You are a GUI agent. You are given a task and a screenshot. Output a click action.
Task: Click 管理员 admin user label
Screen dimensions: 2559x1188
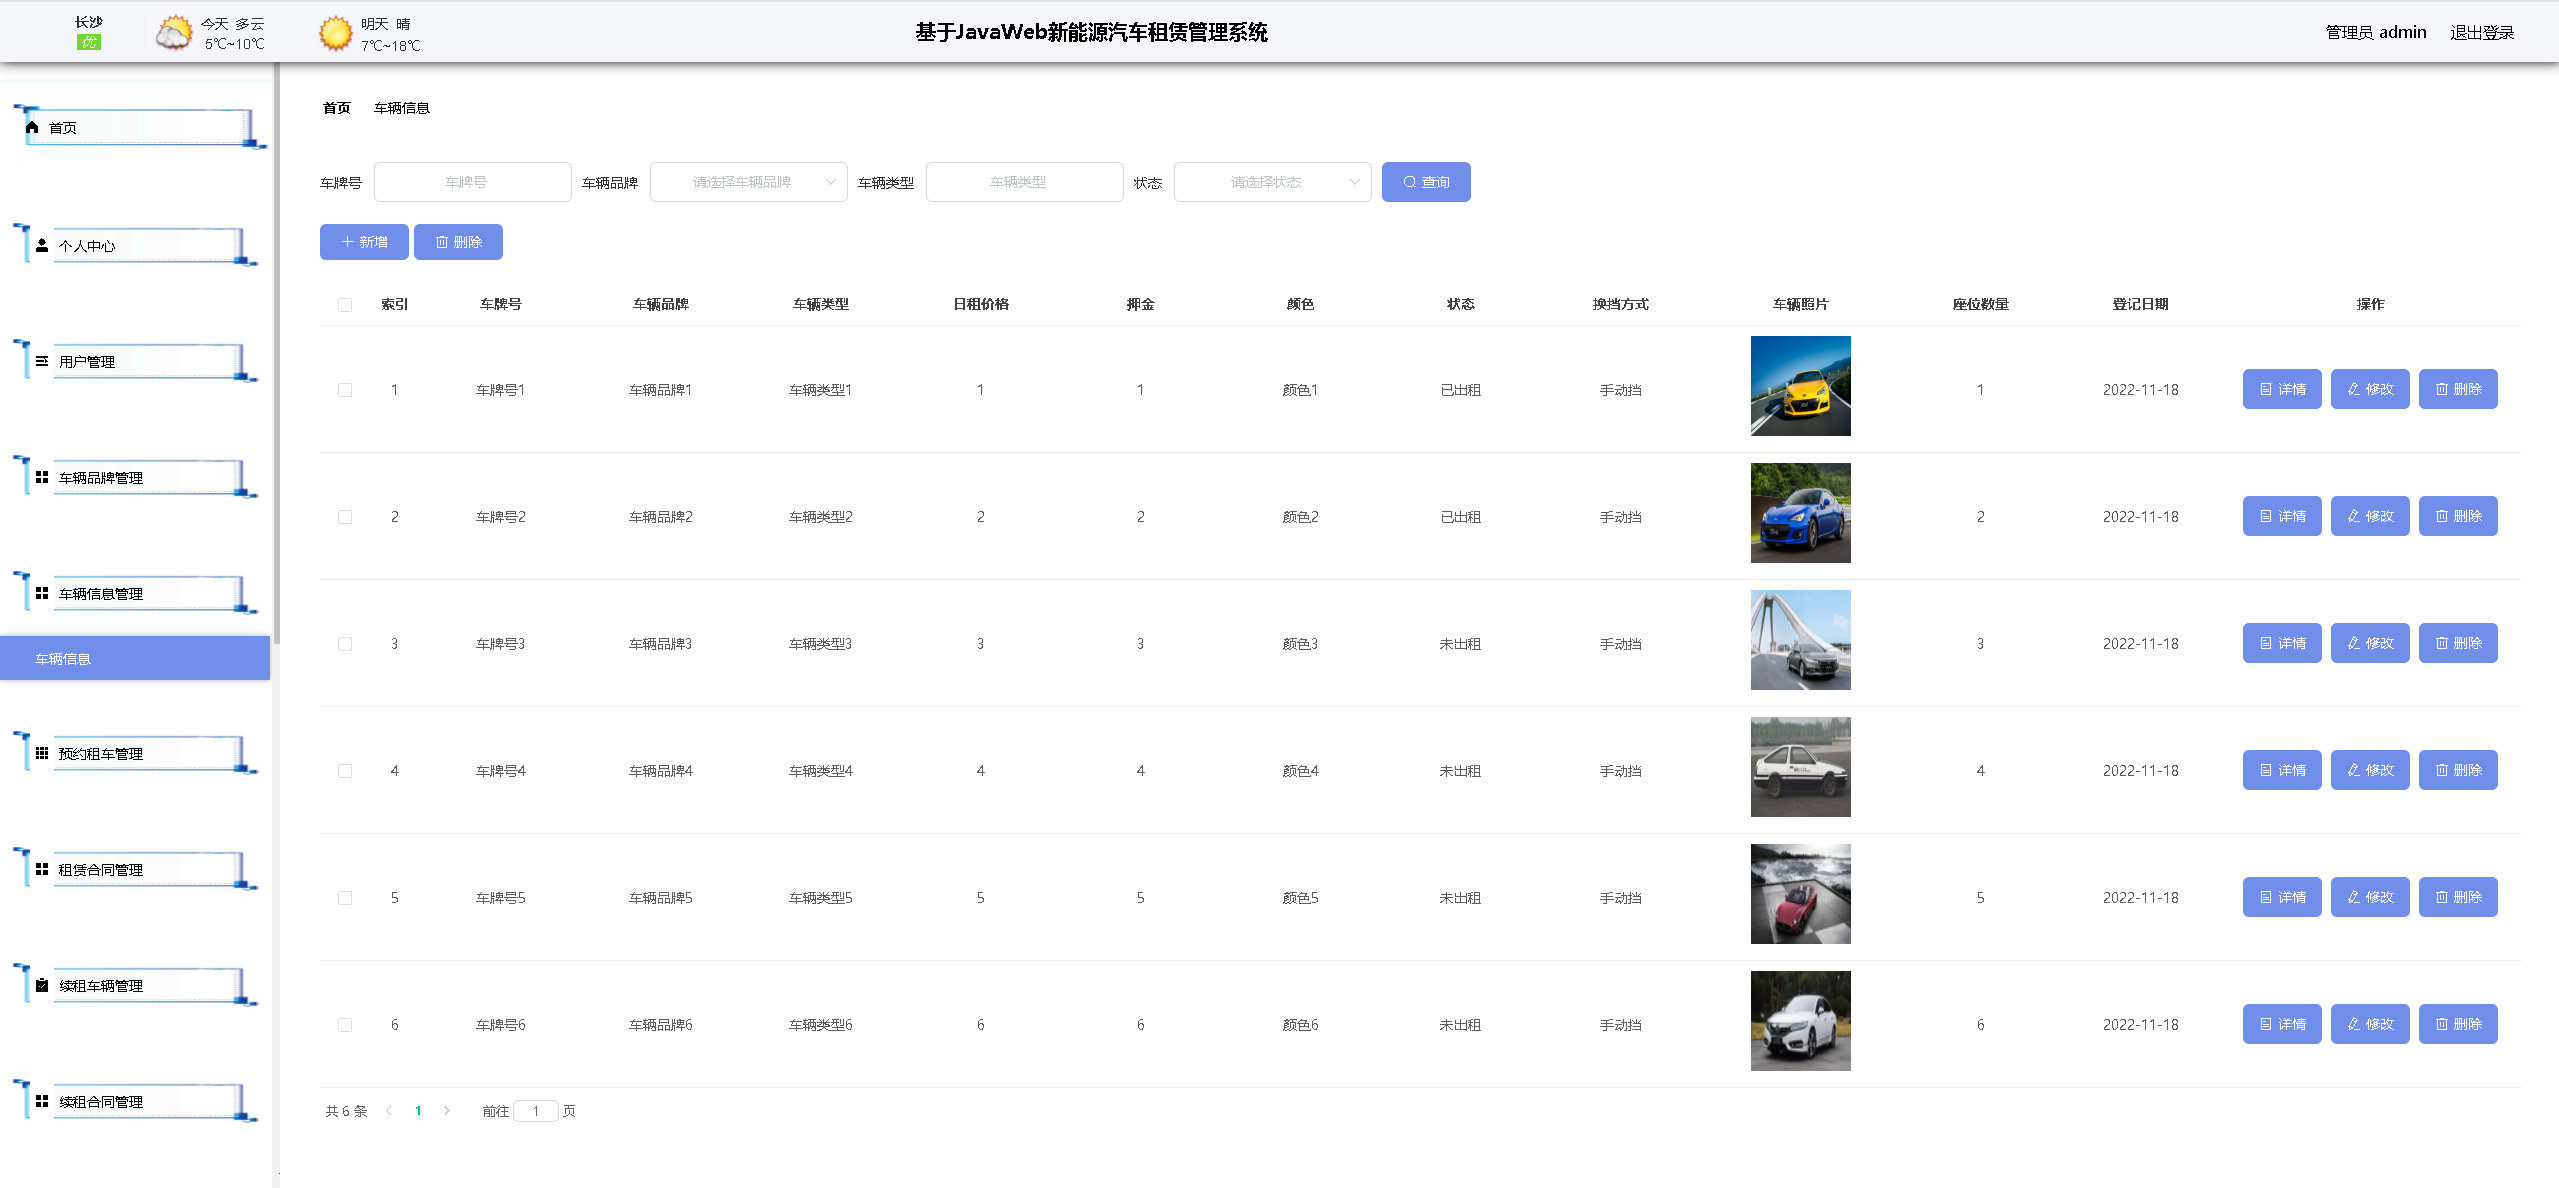coord(2376,32)
